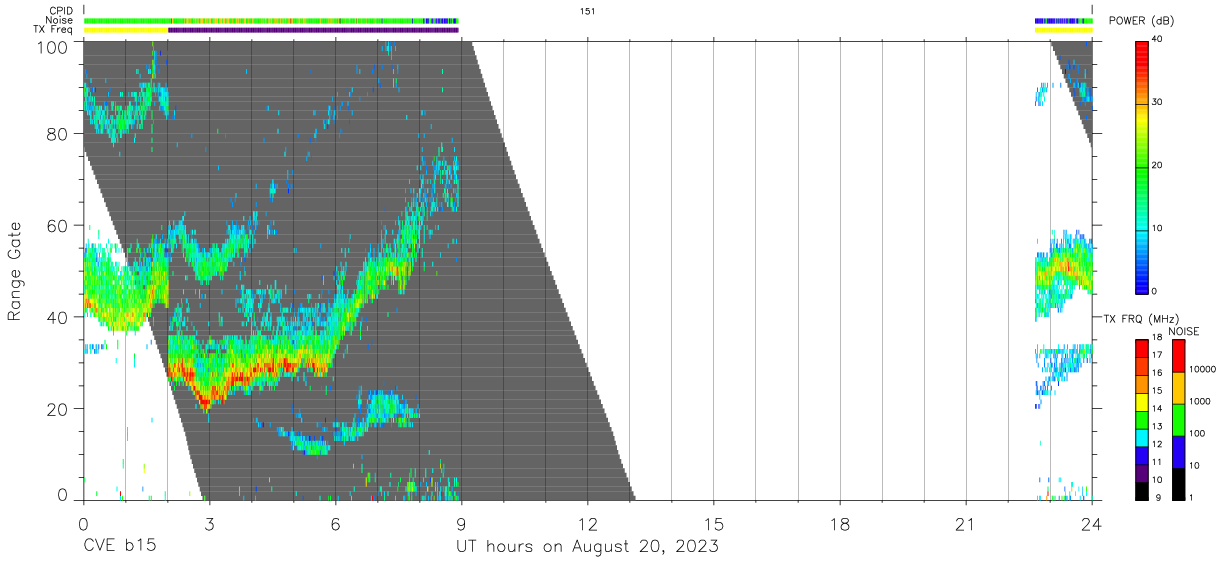The width and height of the screenshot is (1228, 567).
Task: Click the 12 hour tick label on the x-axis
Action: click(x=588, y=524)
